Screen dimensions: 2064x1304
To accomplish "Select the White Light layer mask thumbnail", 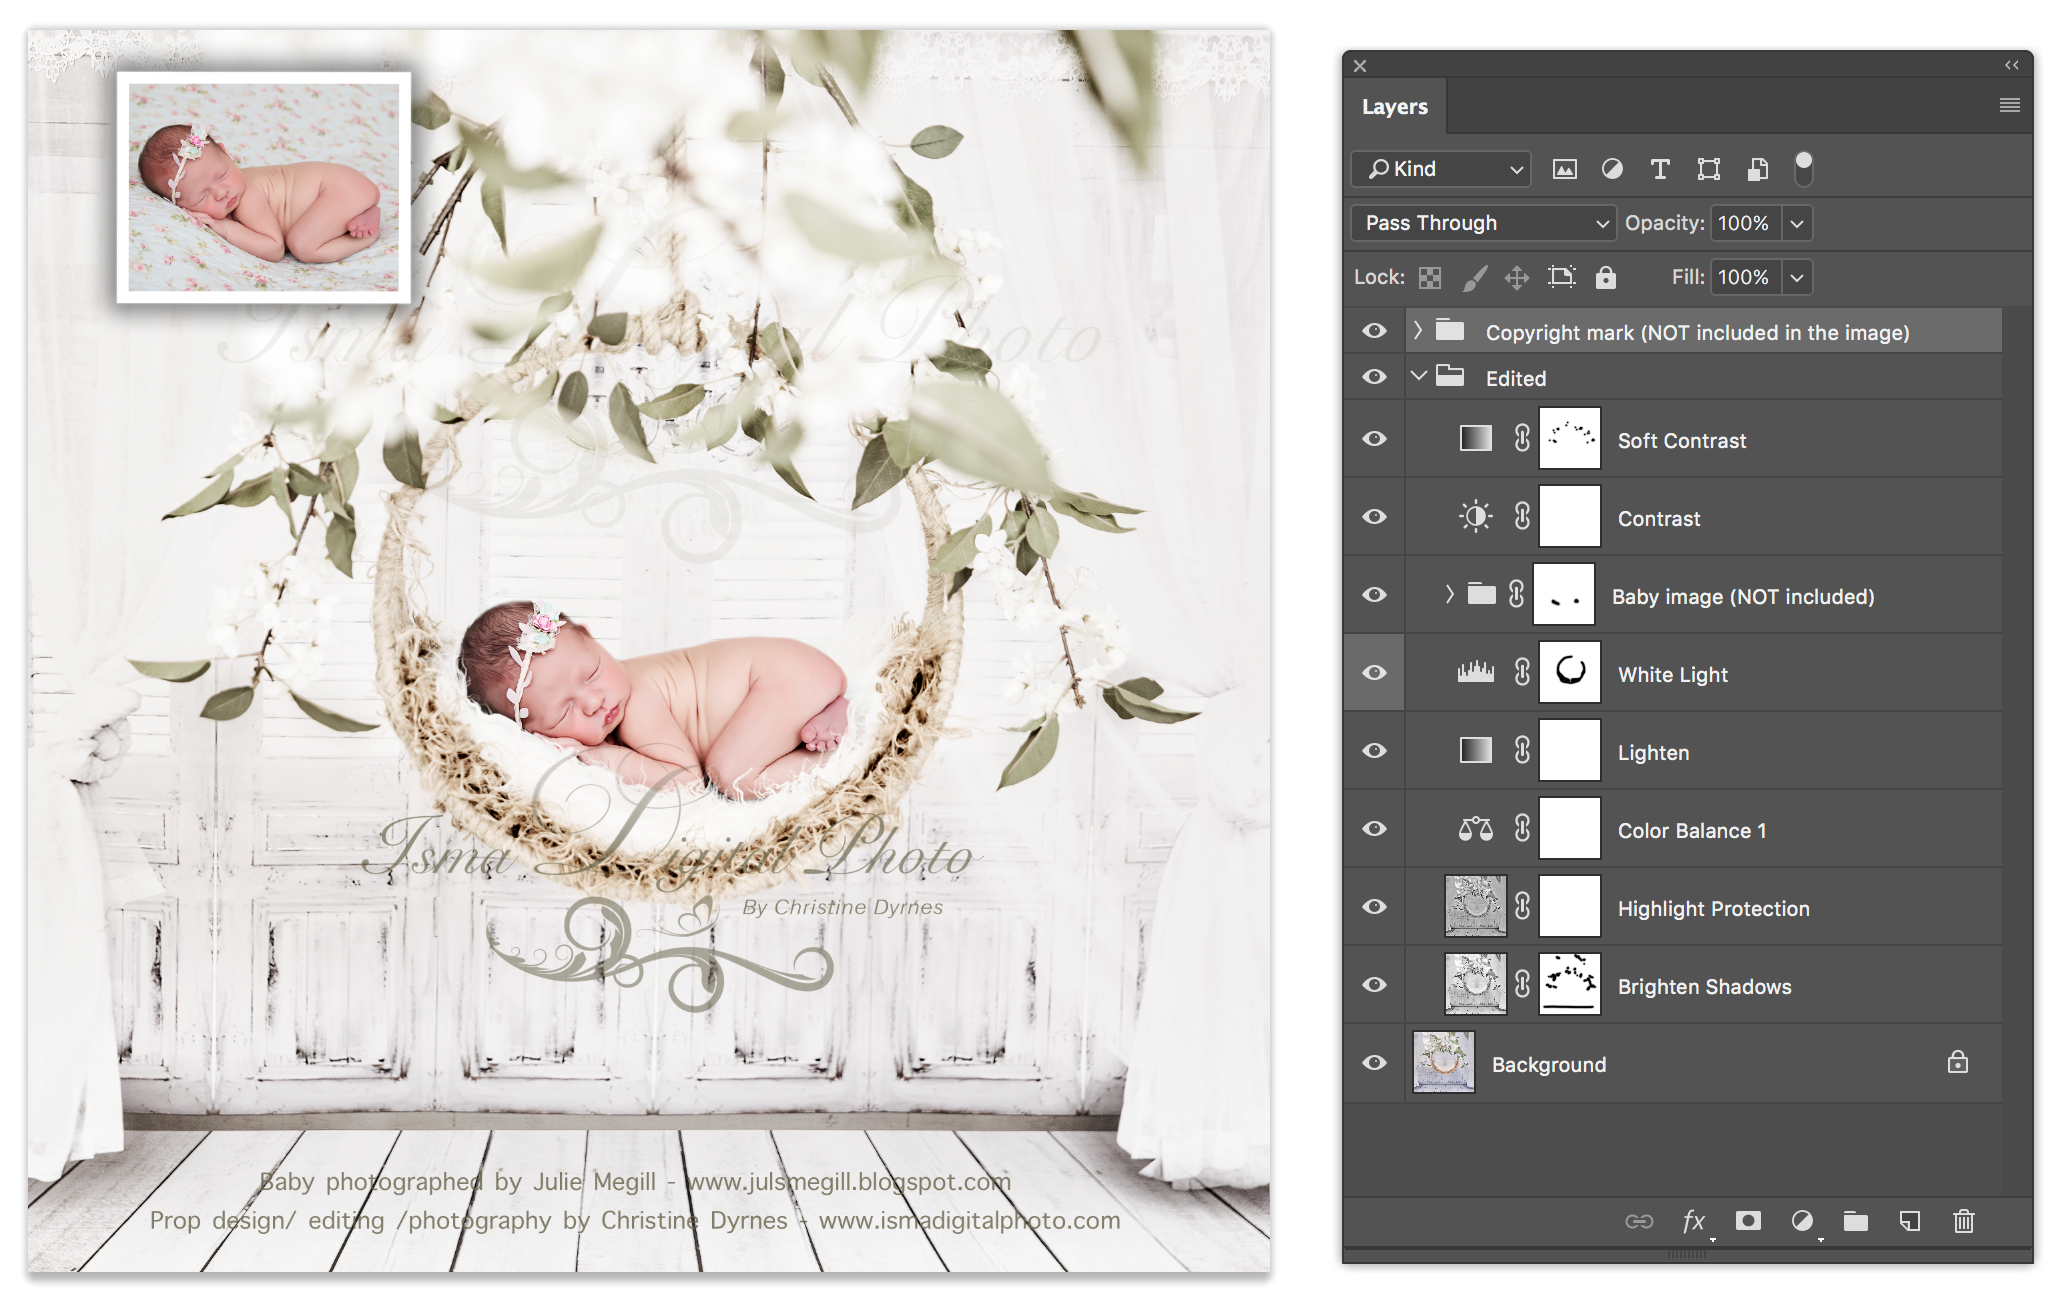I will click(x=1569, y=672).
